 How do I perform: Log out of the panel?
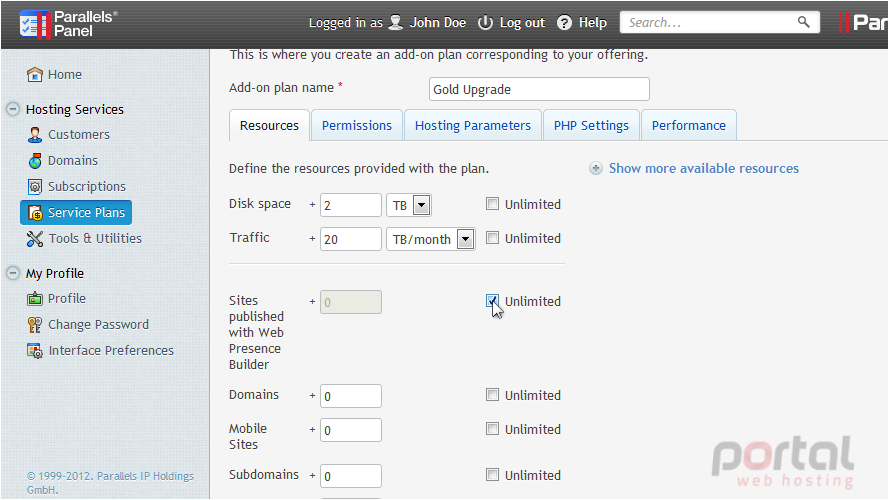coord(511,23)
